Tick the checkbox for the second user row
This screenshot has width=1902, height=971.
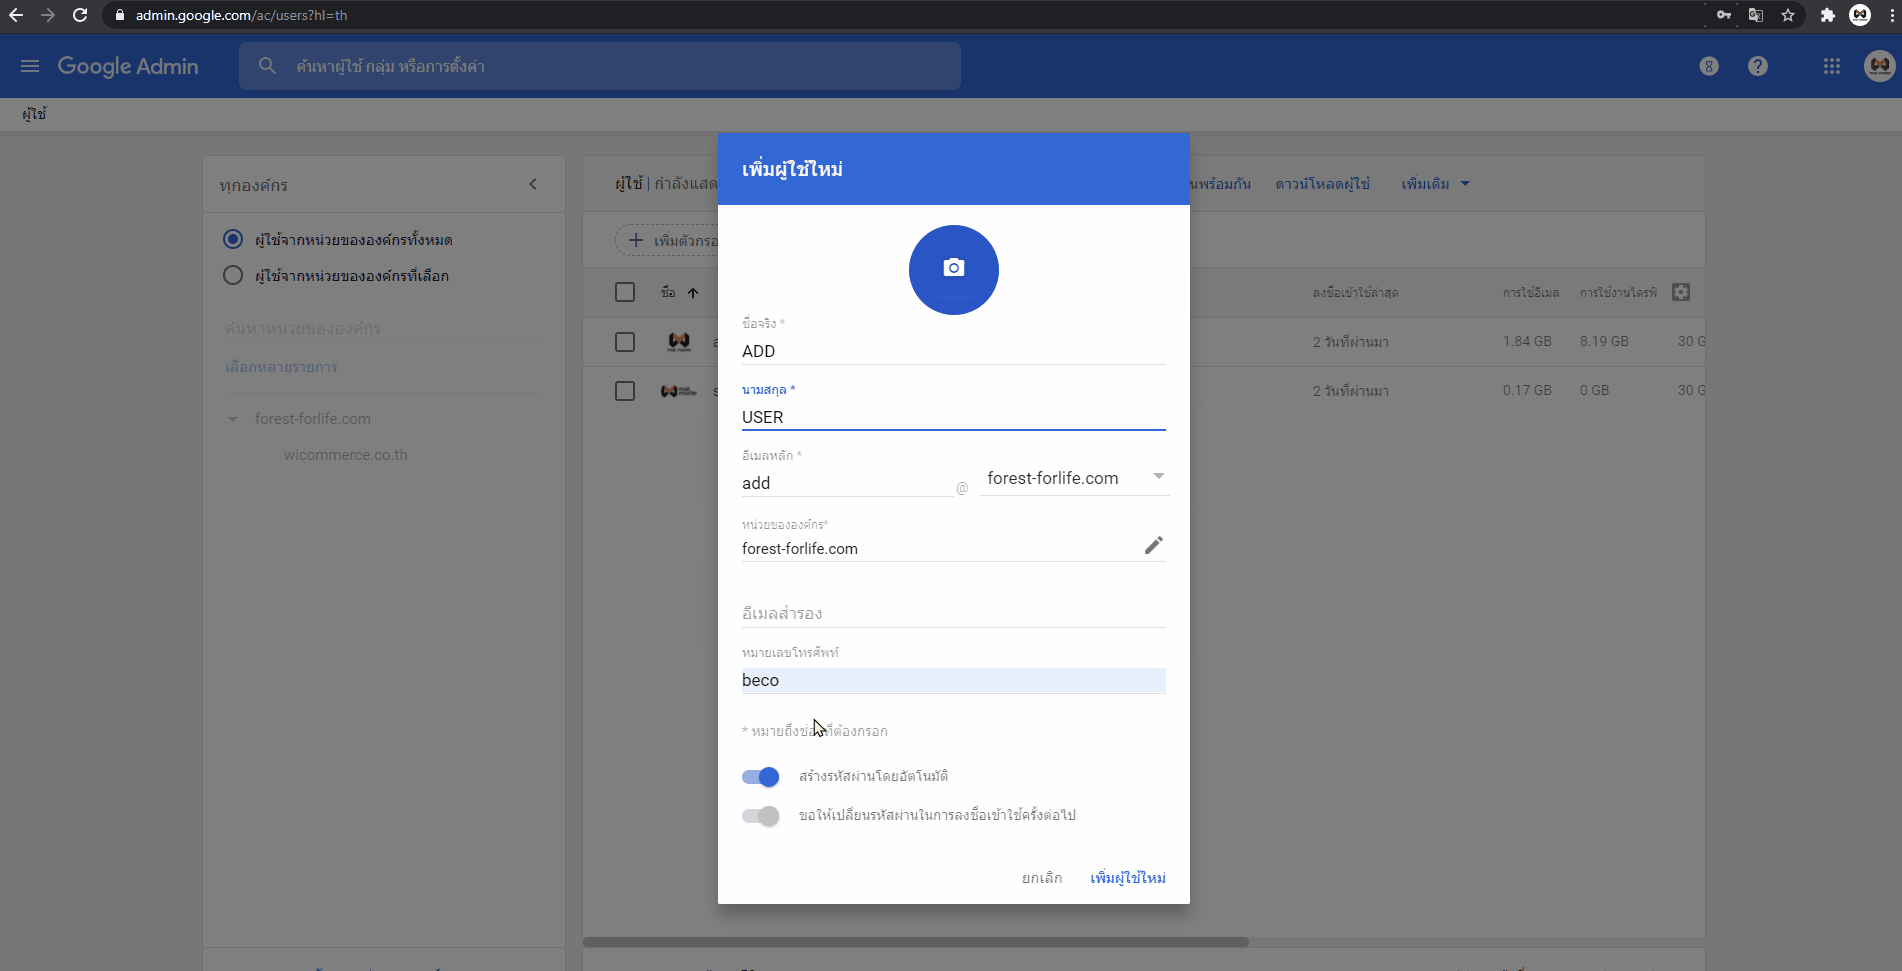[625, 391]
